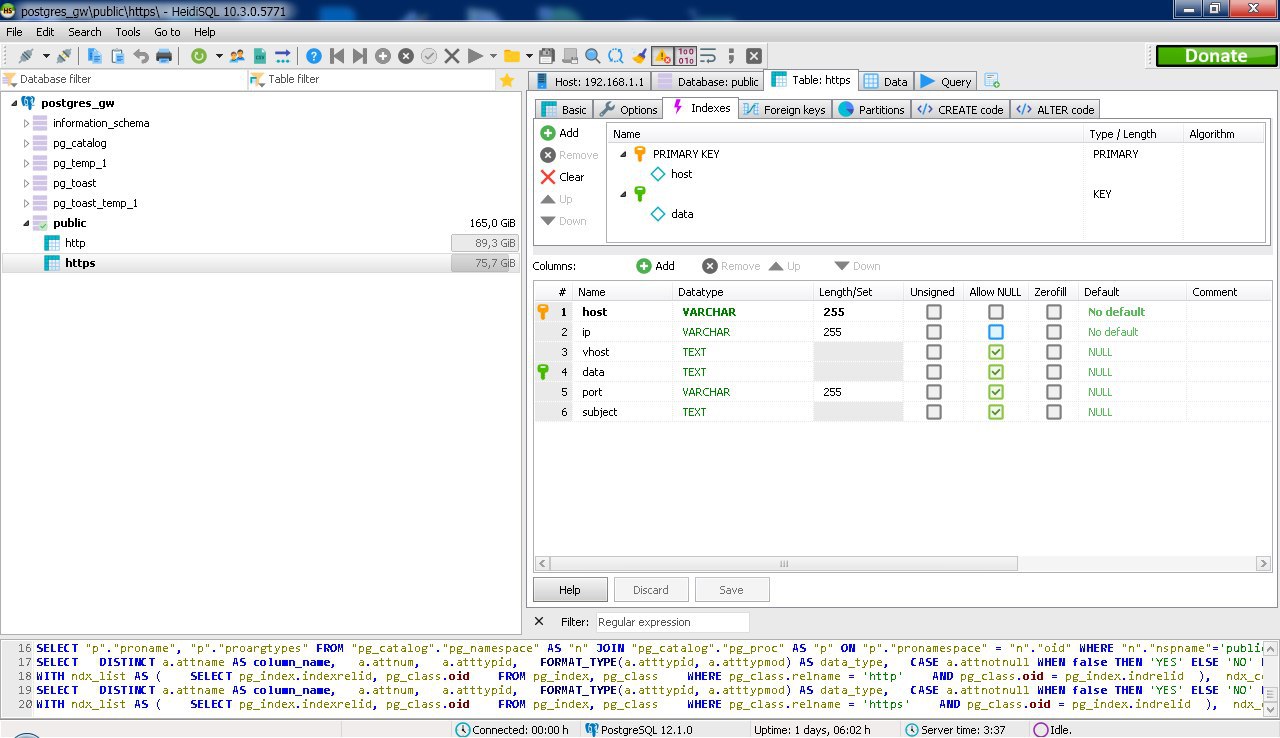The width and height of the screenshot is (1280, 738).
Task: Open the Tools menu
Action: click(128, 32)
